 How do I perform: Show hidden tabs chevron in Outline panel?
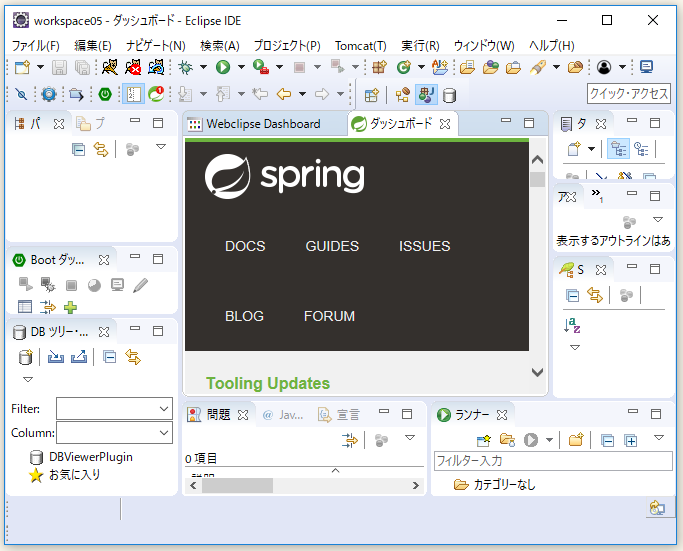597,195
